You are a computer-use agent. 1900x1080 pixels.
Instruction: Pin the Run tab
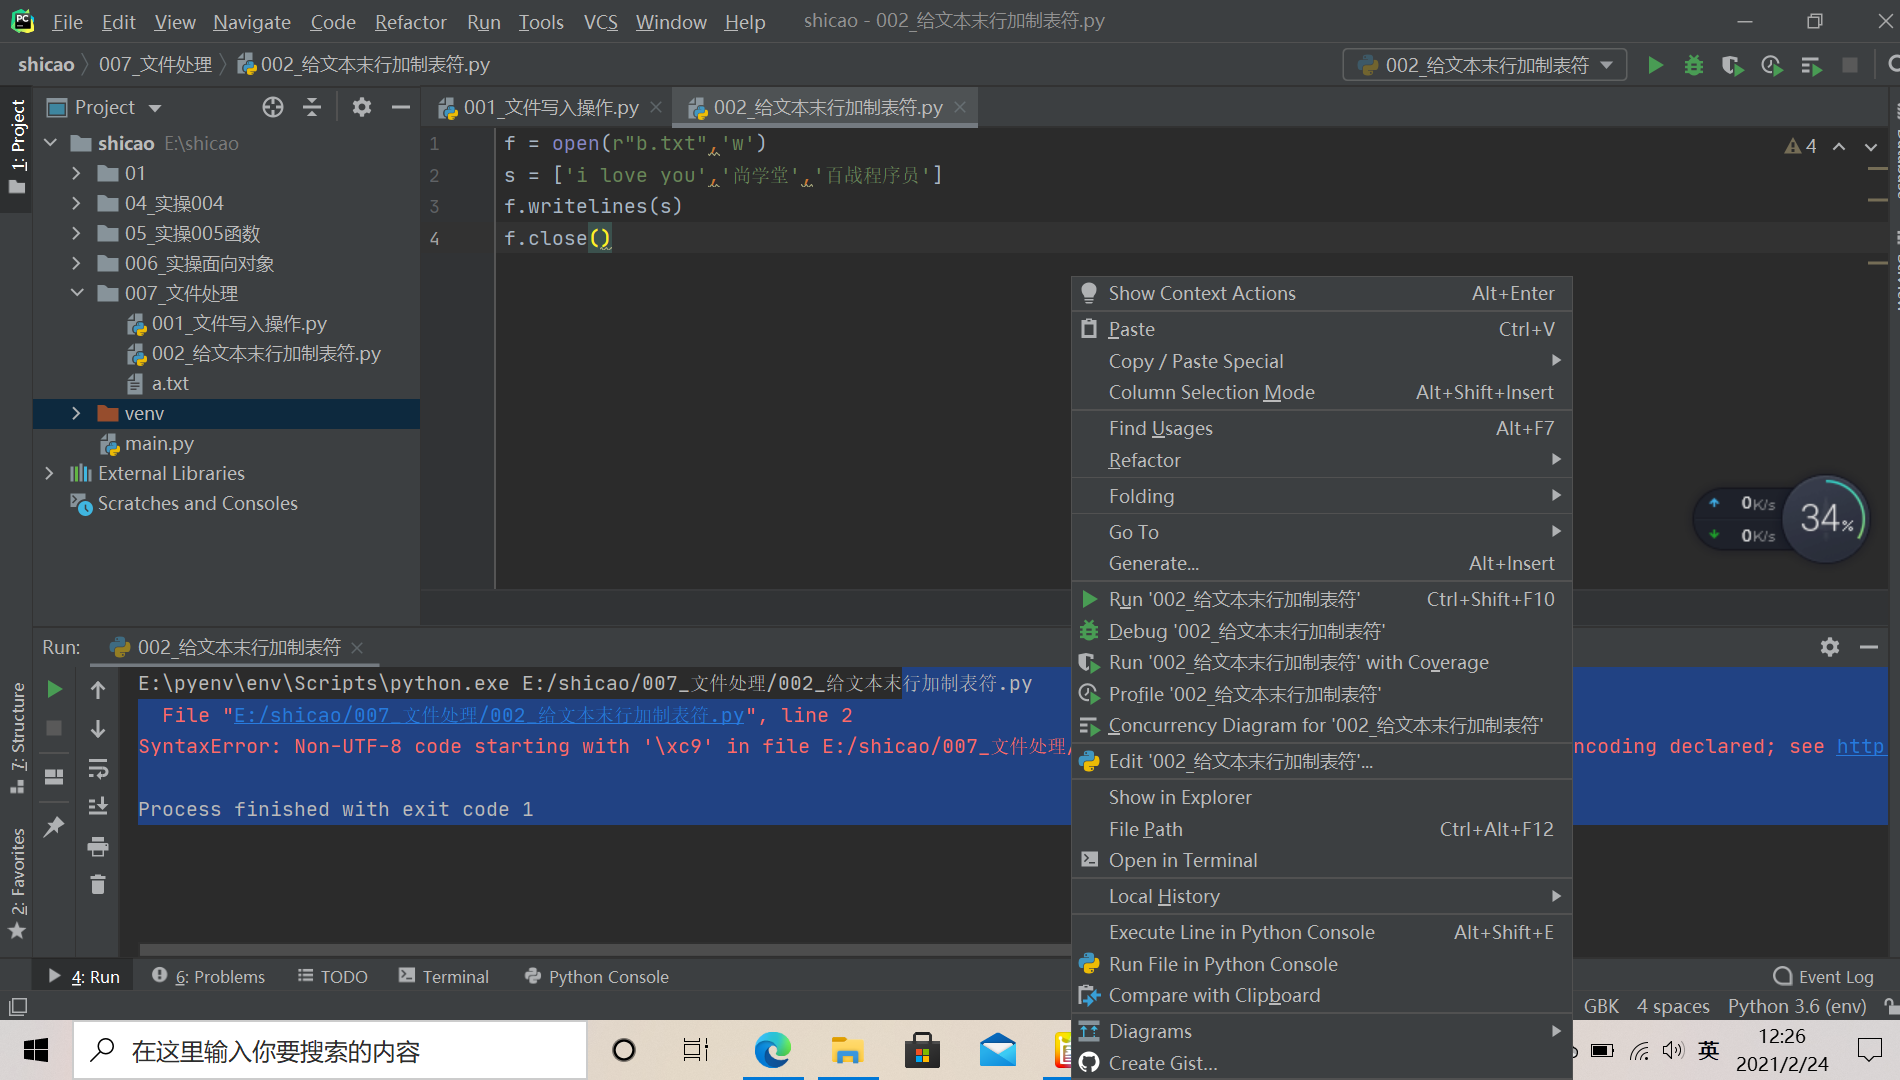click(54, 826)
